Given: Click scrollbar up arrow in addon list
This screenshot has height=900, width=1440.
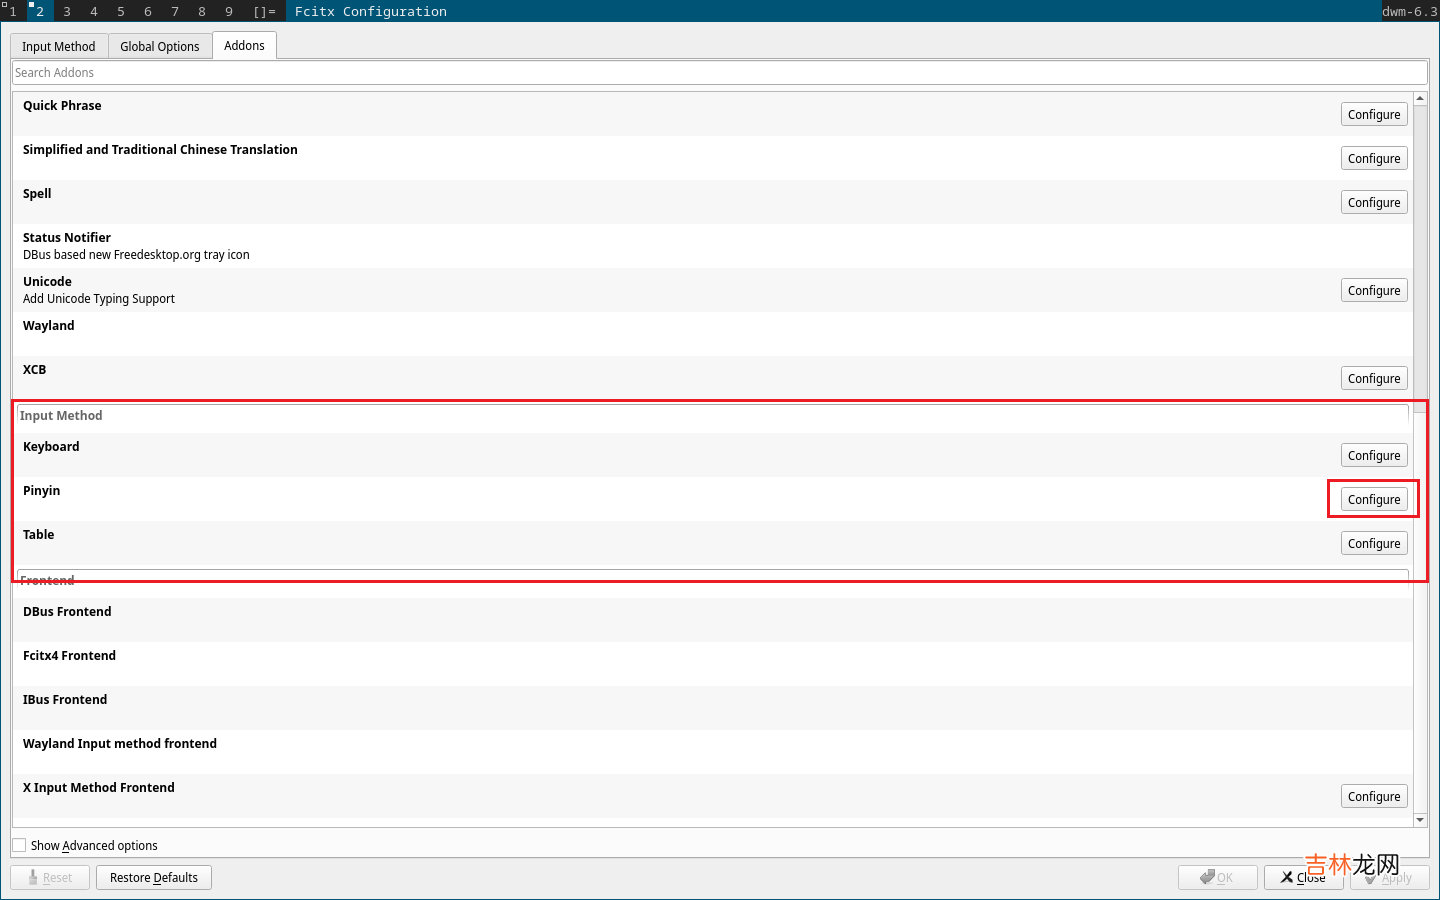Looking at the screenshot, I should tap(1420, 98).
